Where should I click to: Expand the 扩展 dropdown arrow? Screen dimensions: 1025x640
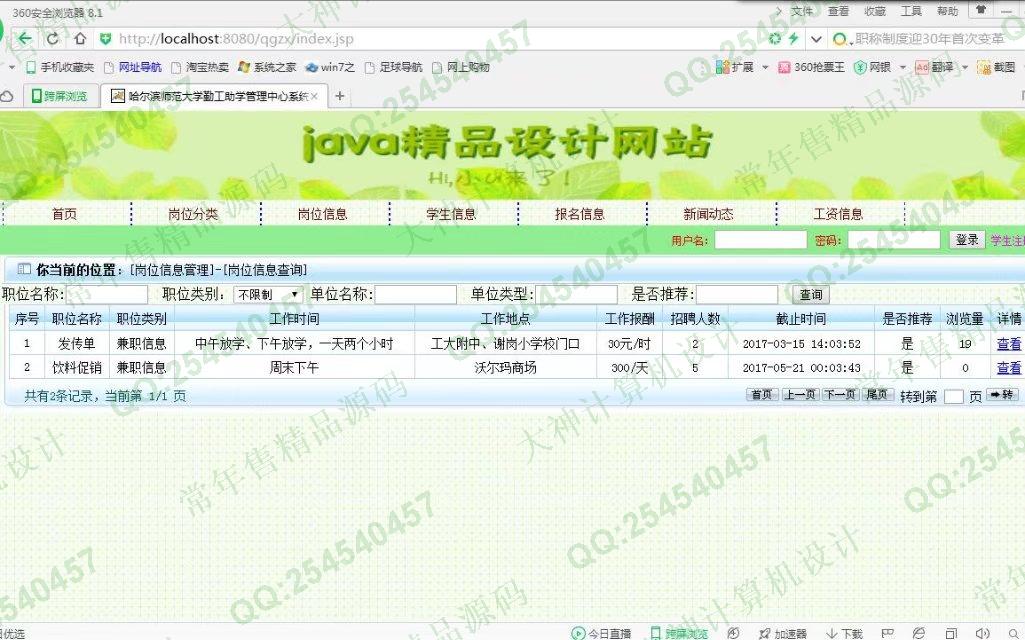coord(765,67)
